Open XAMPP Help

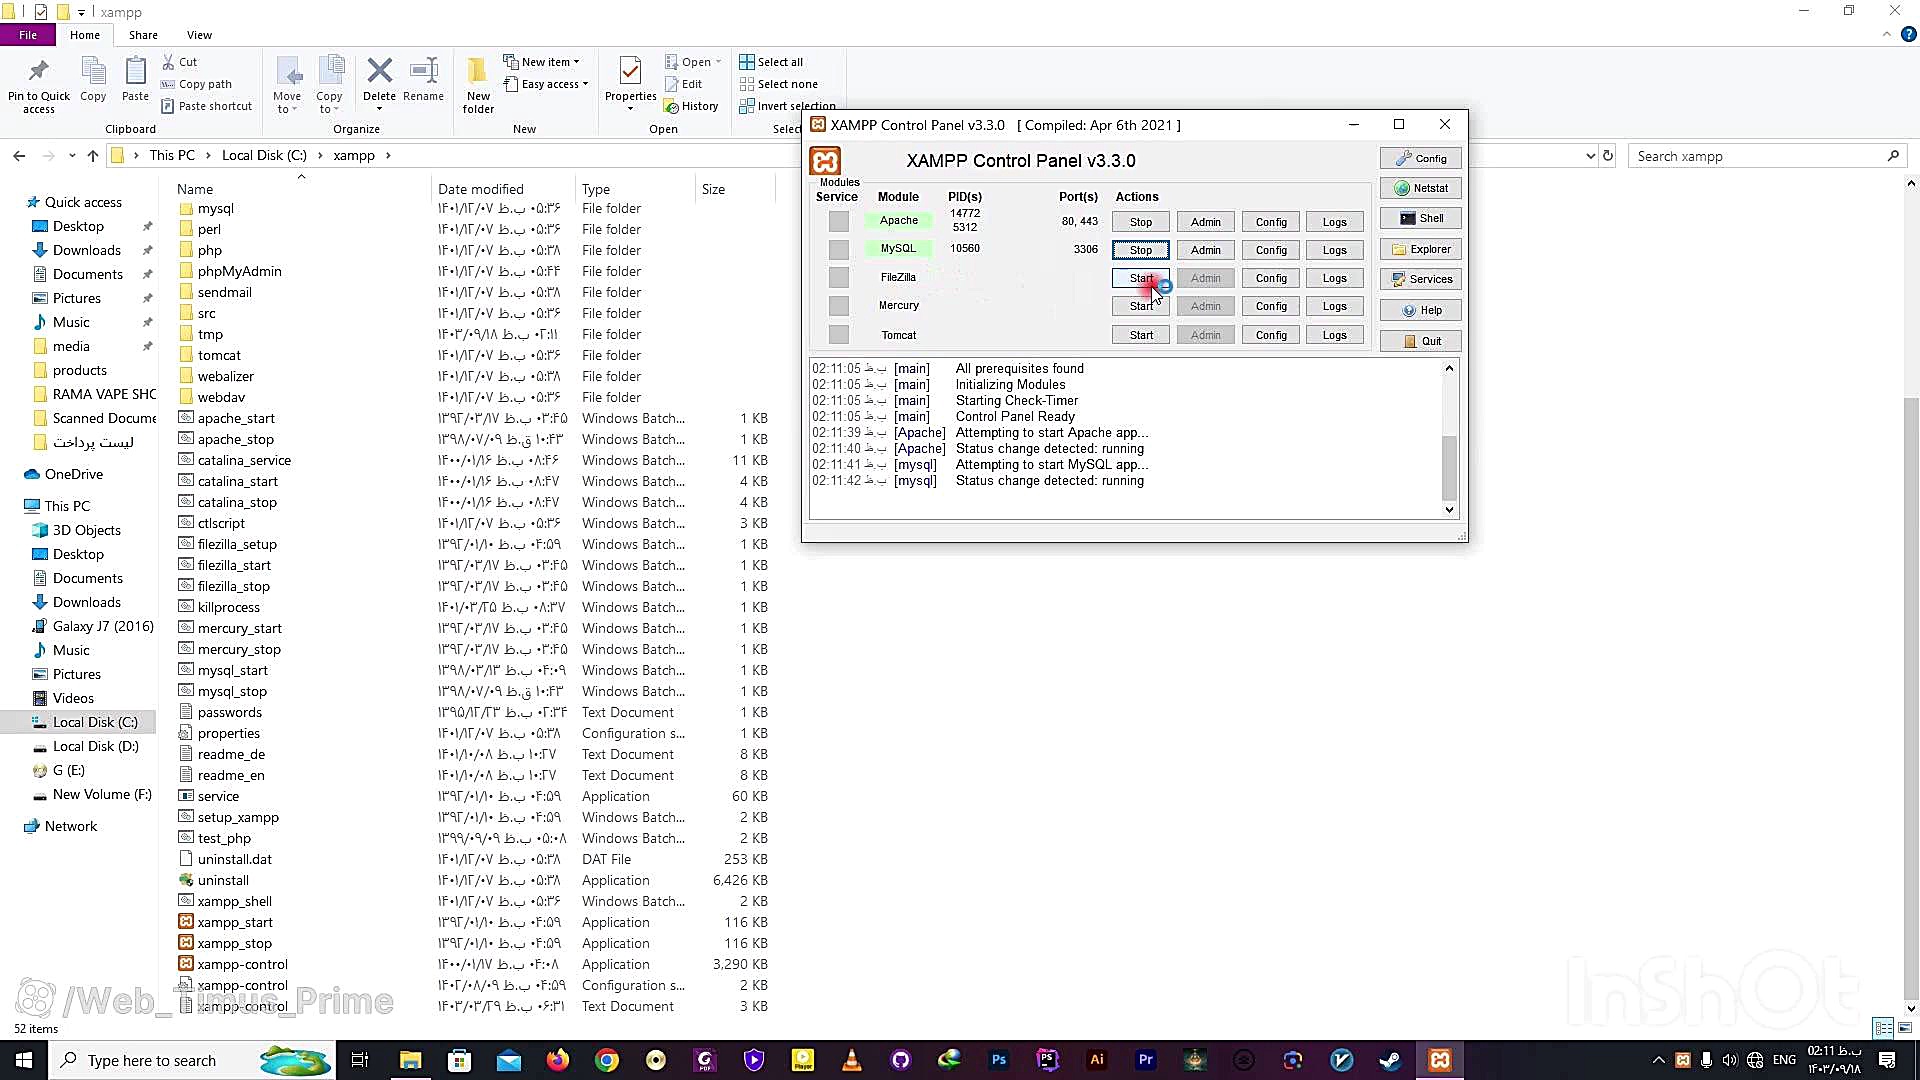(x=1421, y=310)
